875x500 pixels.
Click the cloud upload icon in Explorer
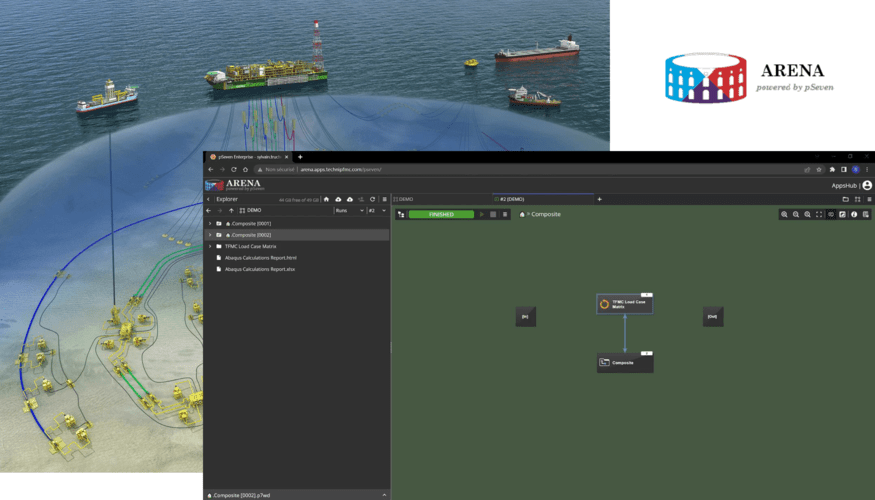click(x=338, y=199)
